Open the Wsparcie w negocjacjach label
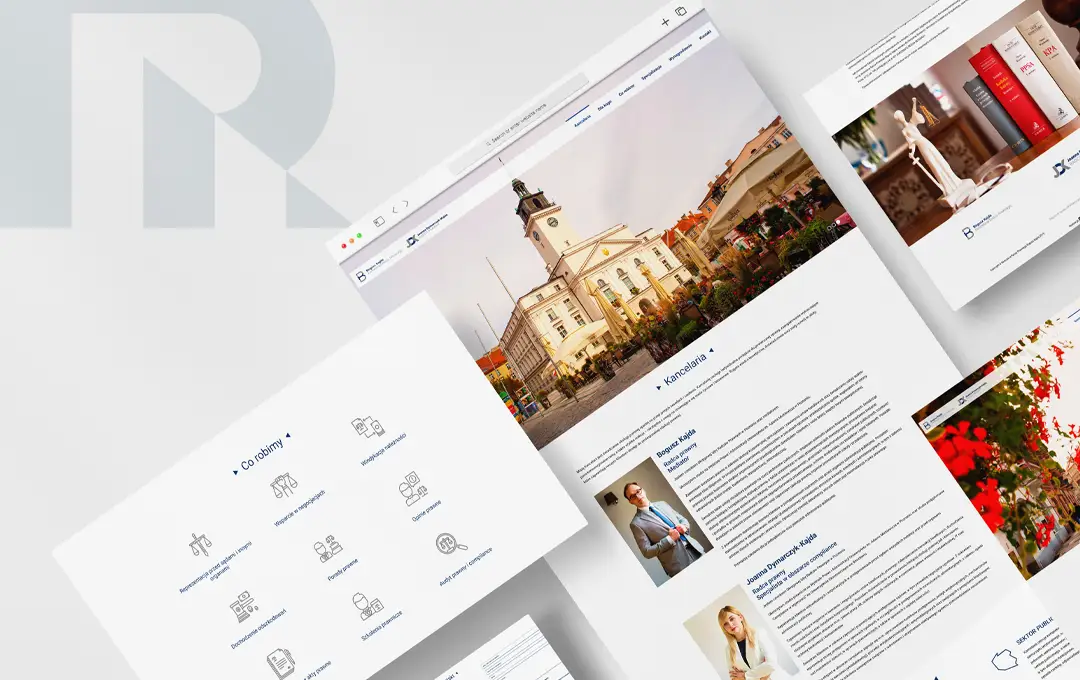This screenshot has height=680, width=1080. click(x=300, y=508)
